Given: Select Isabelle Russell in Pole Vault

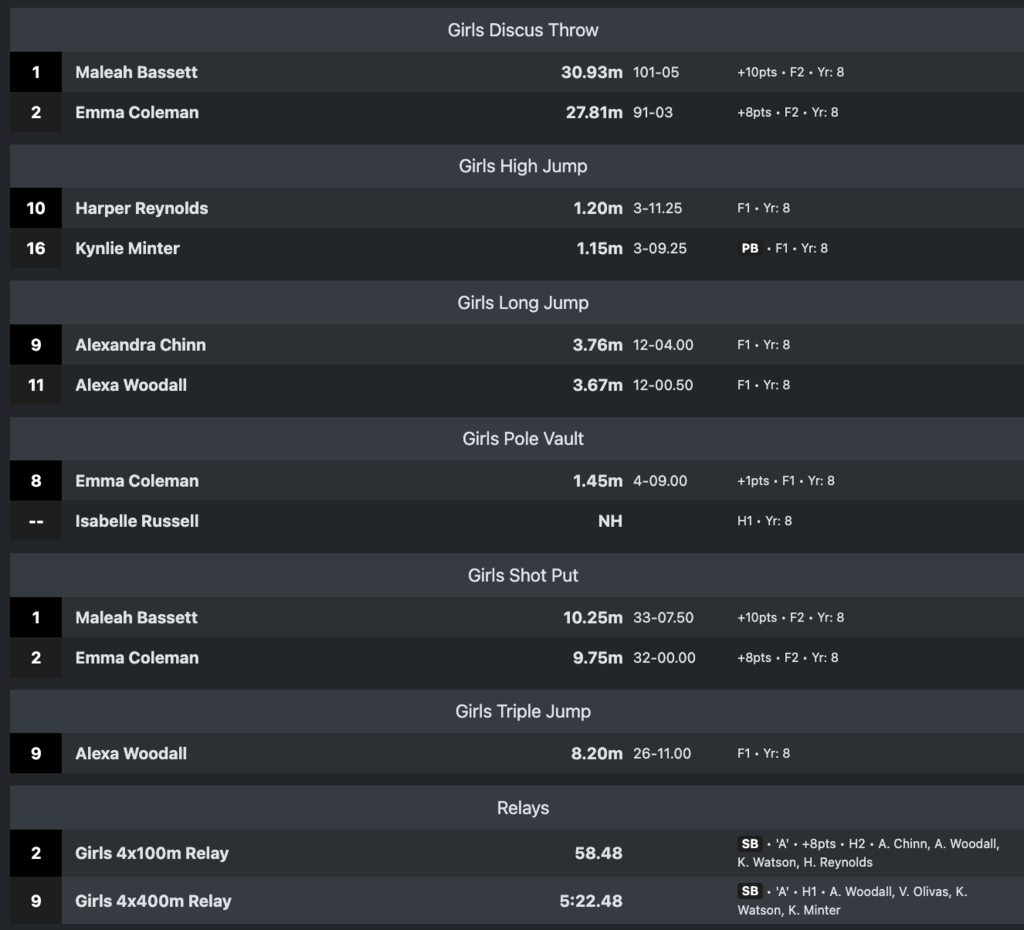Looking at the screenshot, I should pos(137,521).
